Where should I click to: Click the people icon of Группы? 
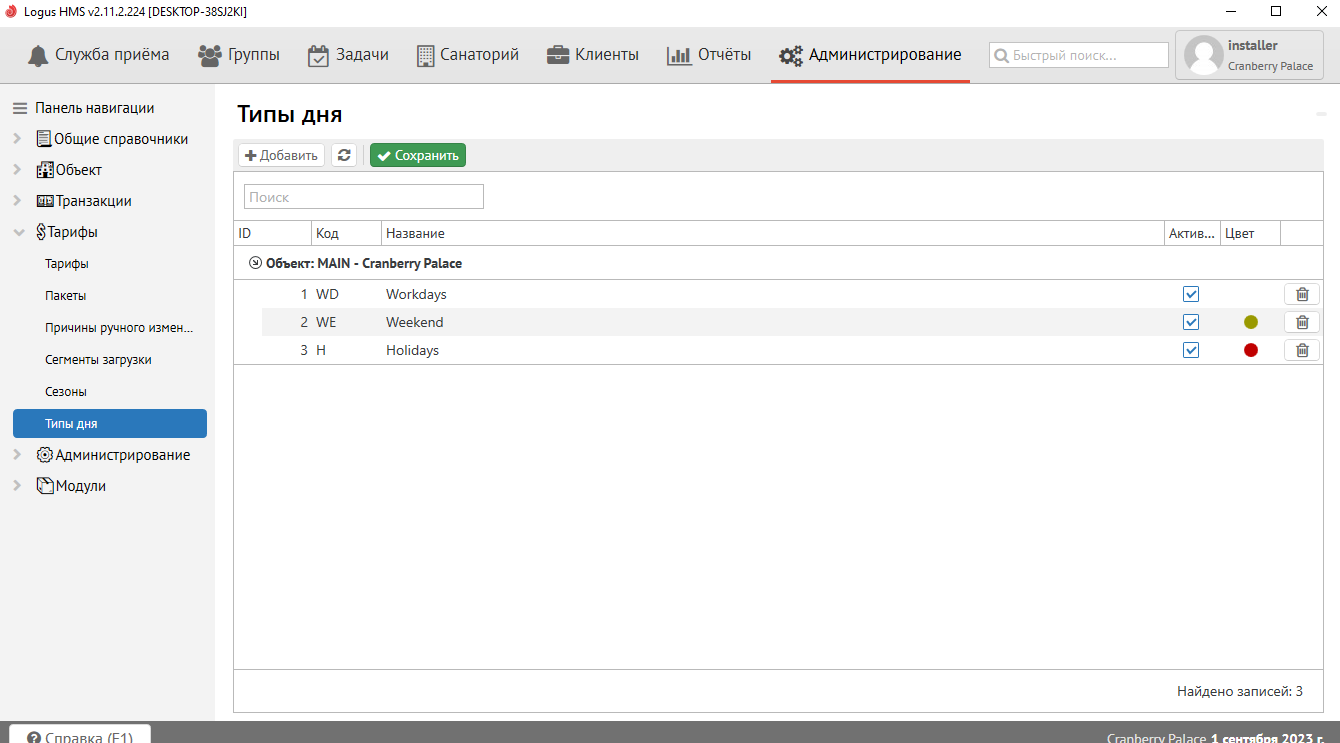coord(210,55)
